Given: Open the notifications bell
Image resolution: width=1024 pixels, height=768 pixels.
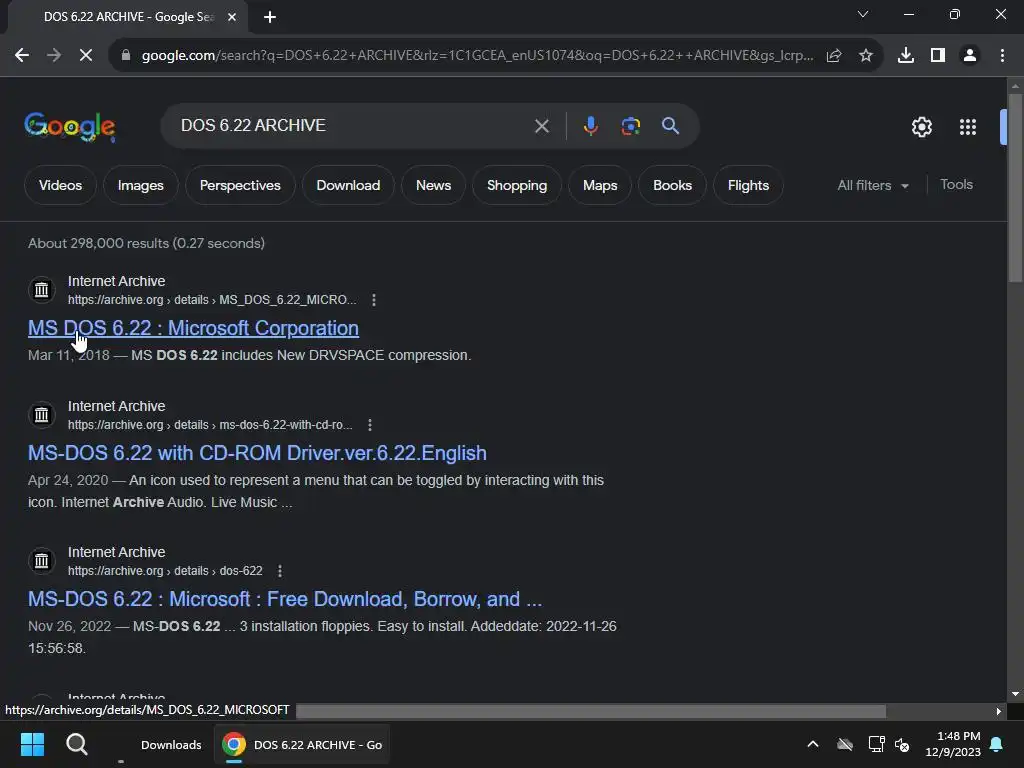Looking at the screenshot, I should [996, 744].
